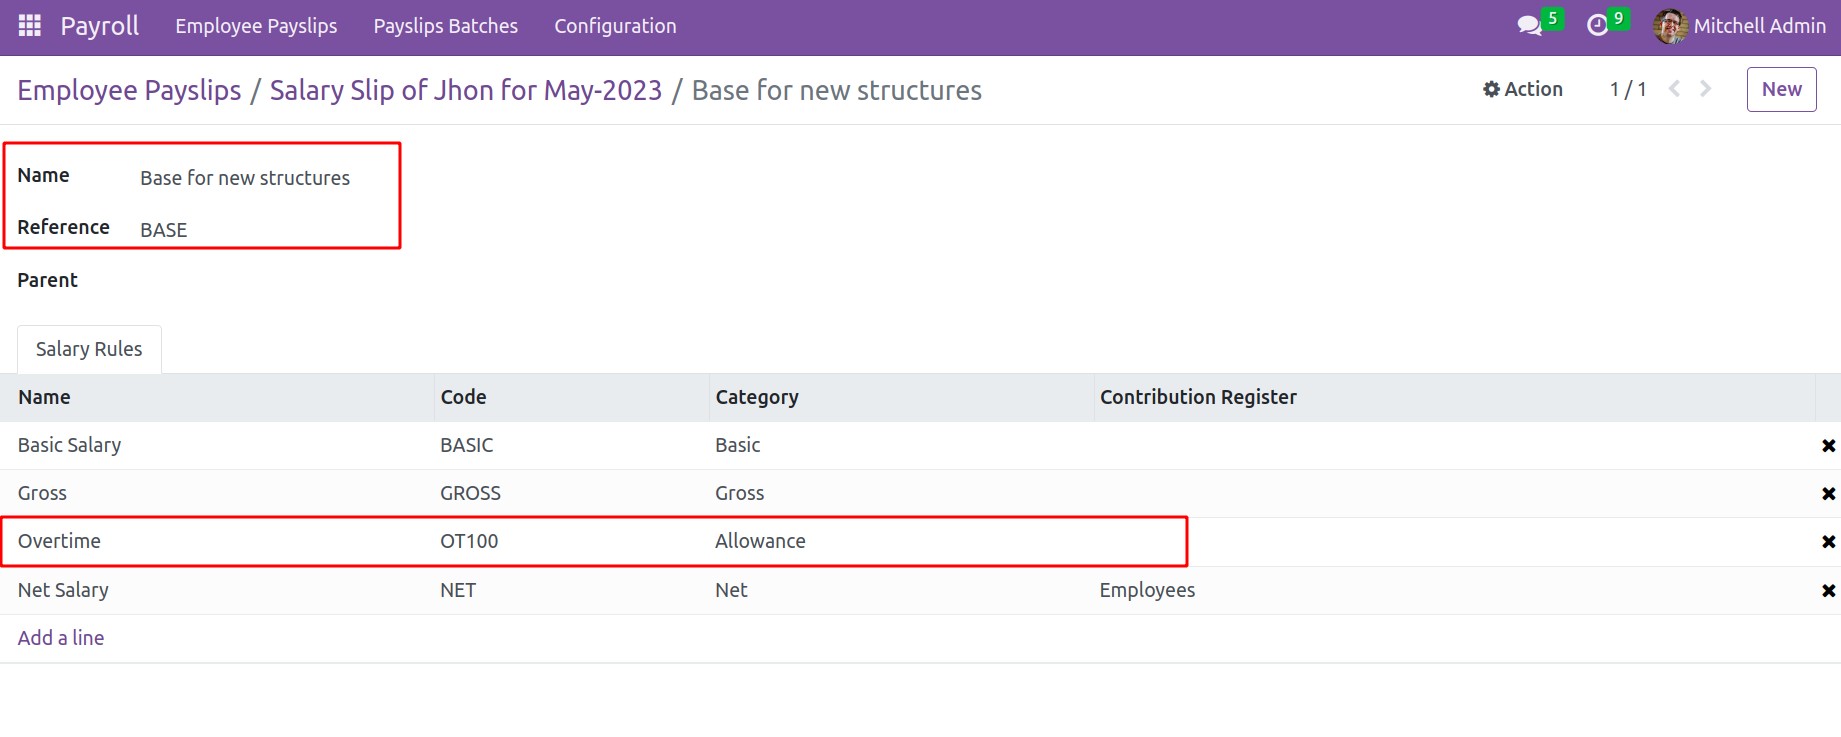Open the Action gear dropdown
The image size is (1841, 737).
[x=1522, y=89]
